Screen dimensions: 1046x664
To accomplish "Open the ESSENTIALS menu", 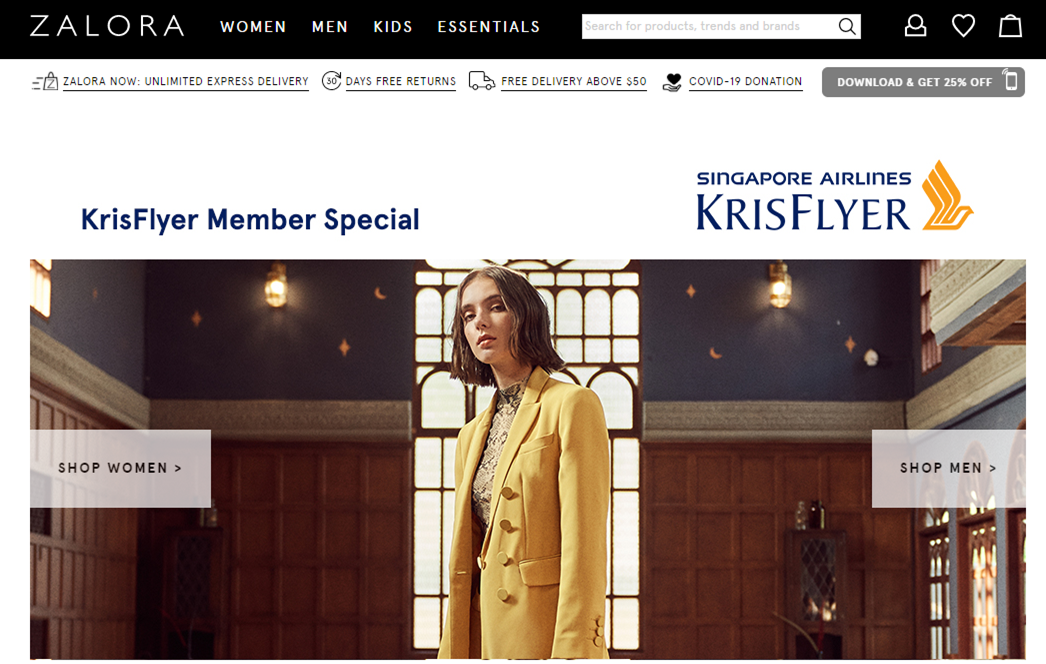I will 488,27.
